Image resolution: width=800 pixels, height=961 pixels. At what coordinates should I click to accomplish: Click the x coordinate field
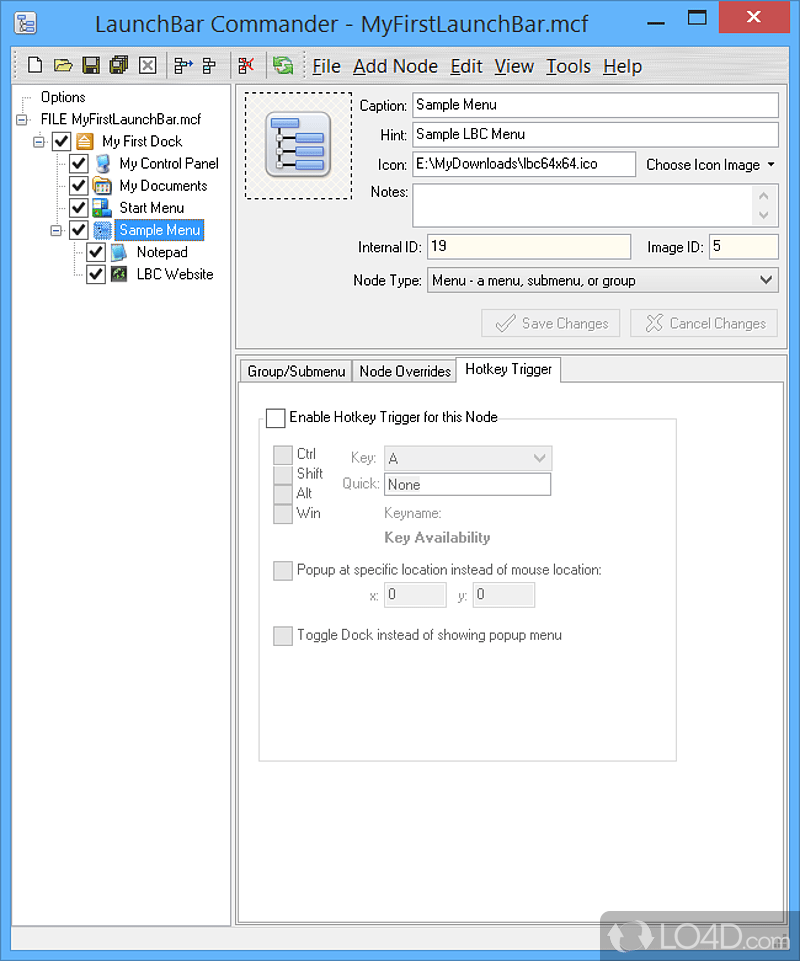(415, 594)
